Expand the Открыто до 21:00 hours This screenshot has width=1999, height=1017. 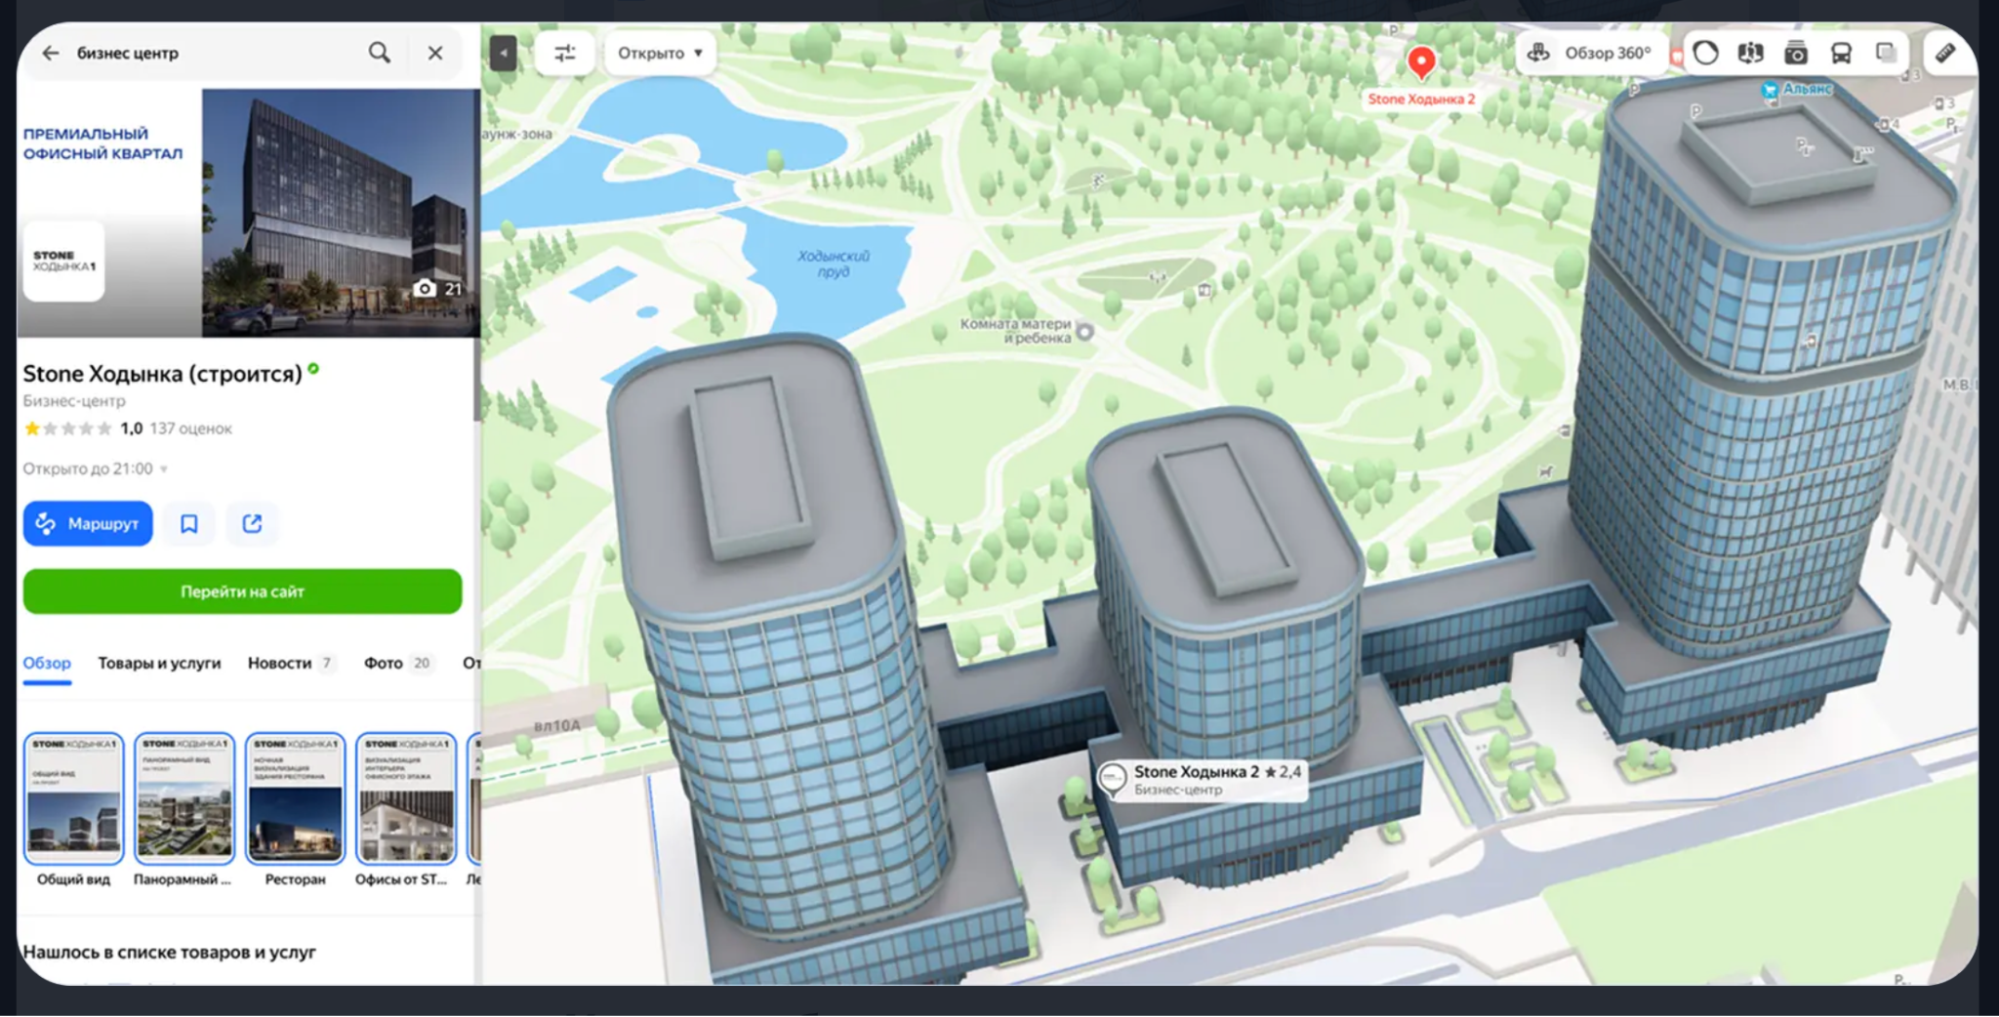[x=96, y=468]
